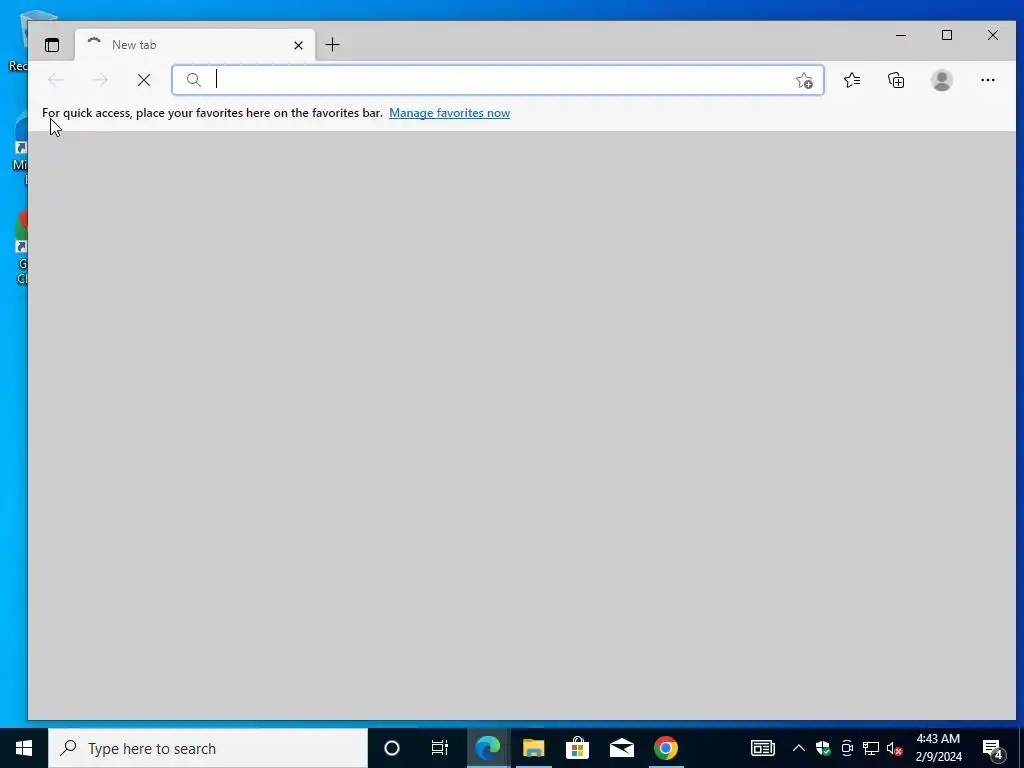Open the profile avatar menu
This screenshot has width=1024, height=768.
942,80
